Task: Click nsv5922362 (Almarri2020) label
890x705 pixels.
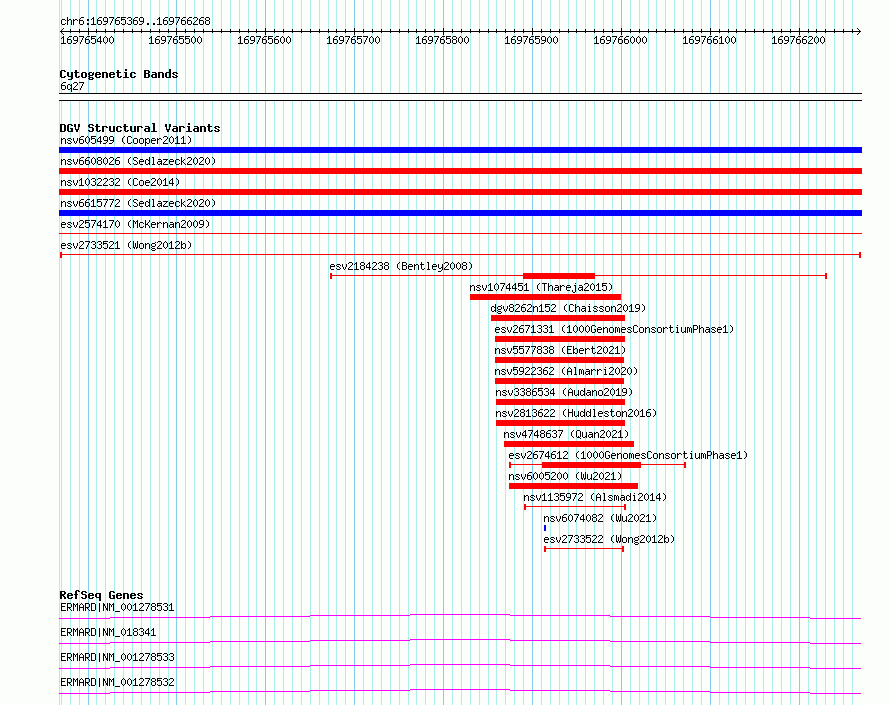Action: 566,371
